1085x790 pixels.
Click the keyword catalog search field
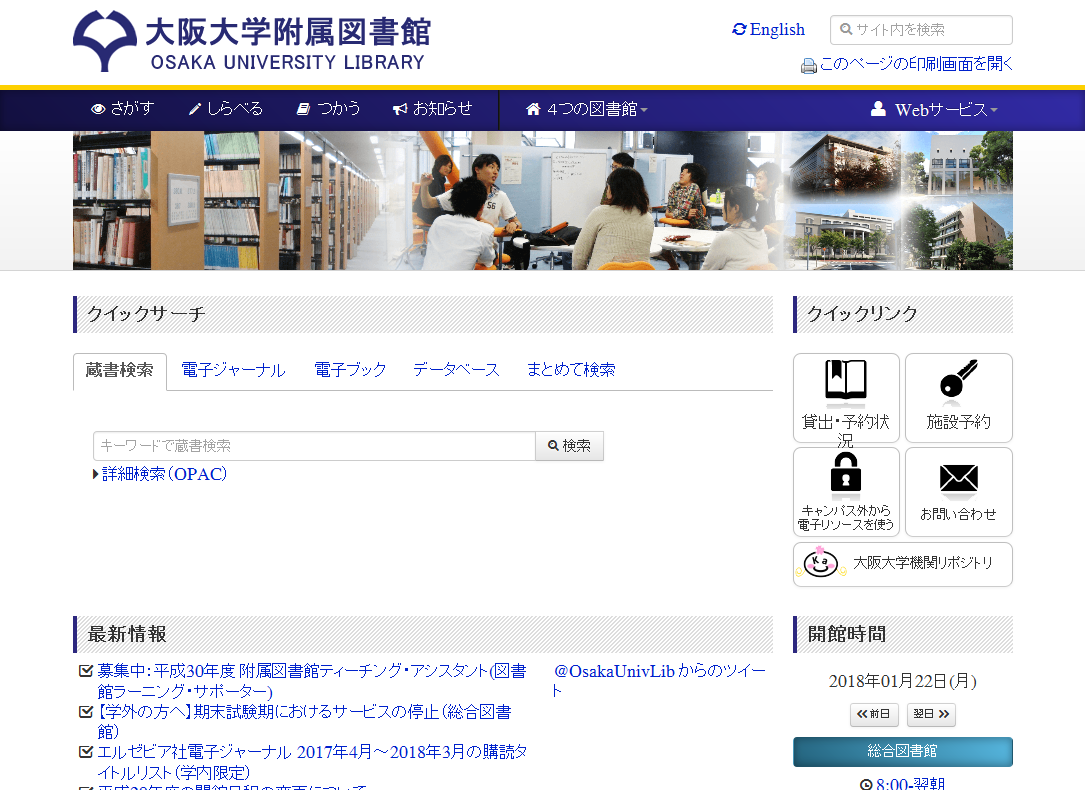(x=314, y=446)
